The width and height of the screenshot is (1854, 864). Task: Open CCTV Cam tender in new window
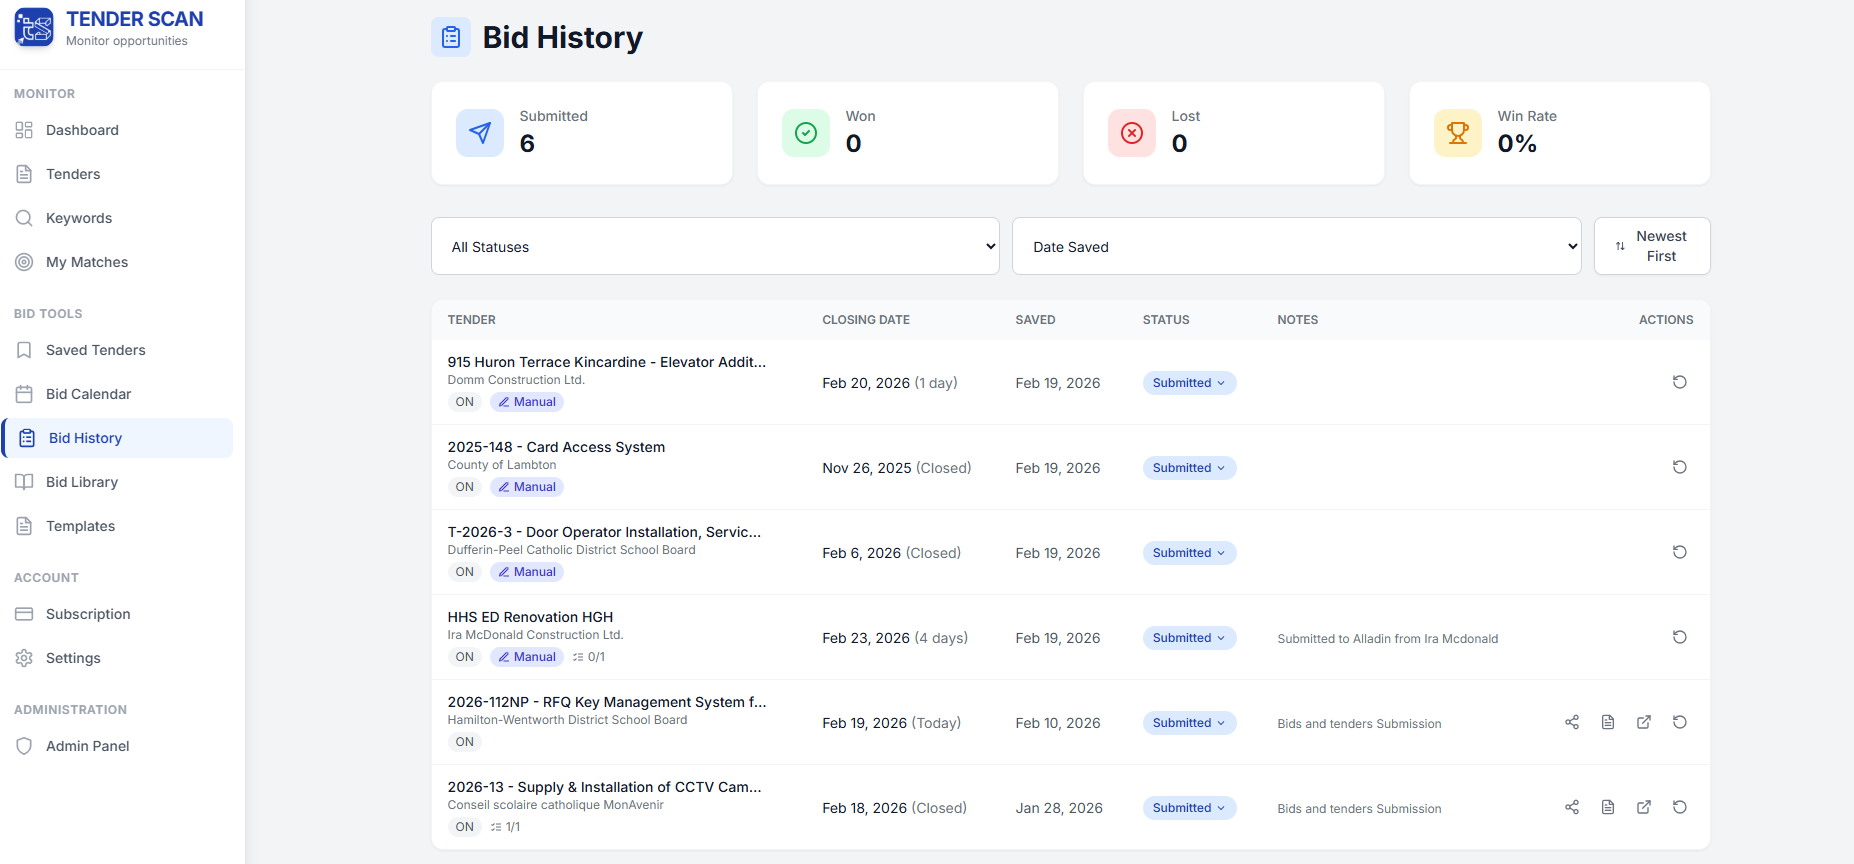[1644, 807]
